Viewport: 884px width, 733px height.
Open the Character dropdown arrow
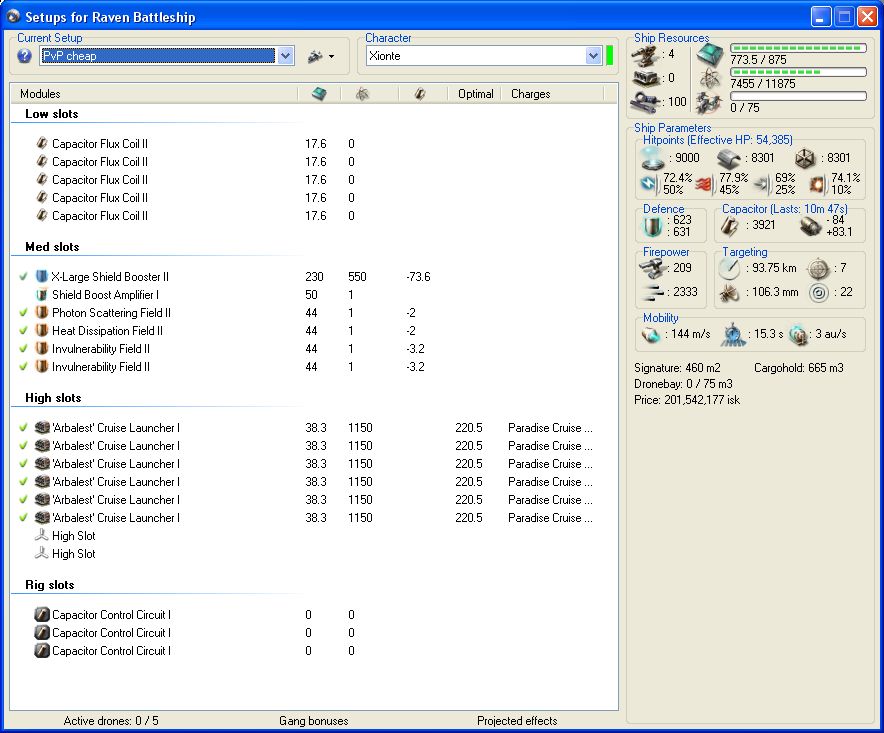pos(593,56)
